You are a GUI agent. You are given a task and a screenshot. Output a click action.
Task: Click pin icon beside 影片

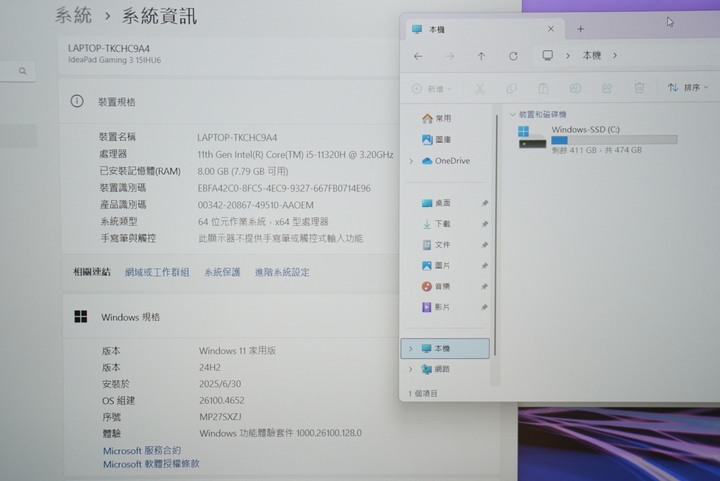484,308
